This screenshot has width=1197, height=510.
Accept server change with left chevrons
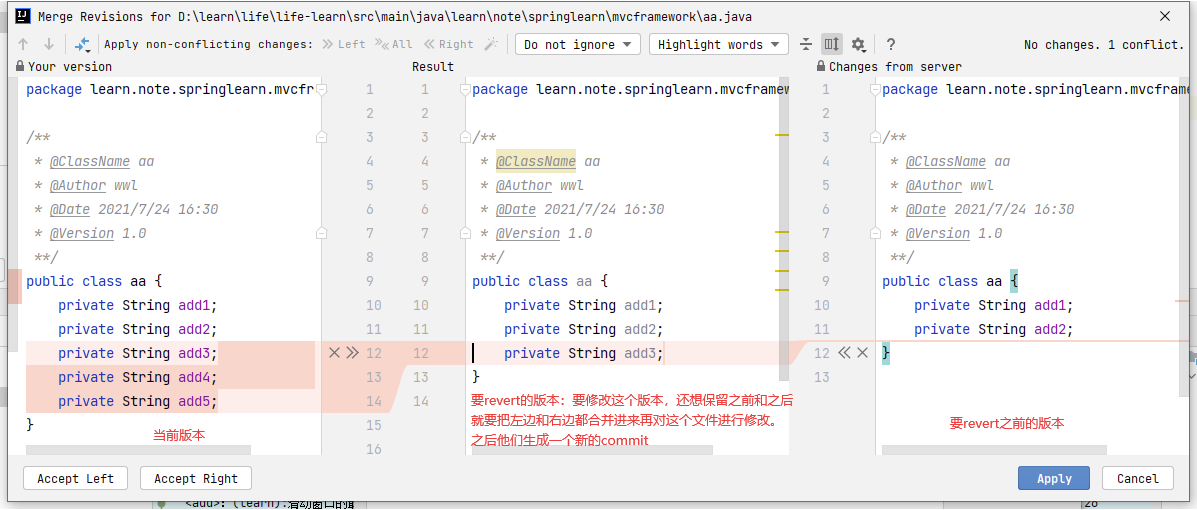pos(844,353)
